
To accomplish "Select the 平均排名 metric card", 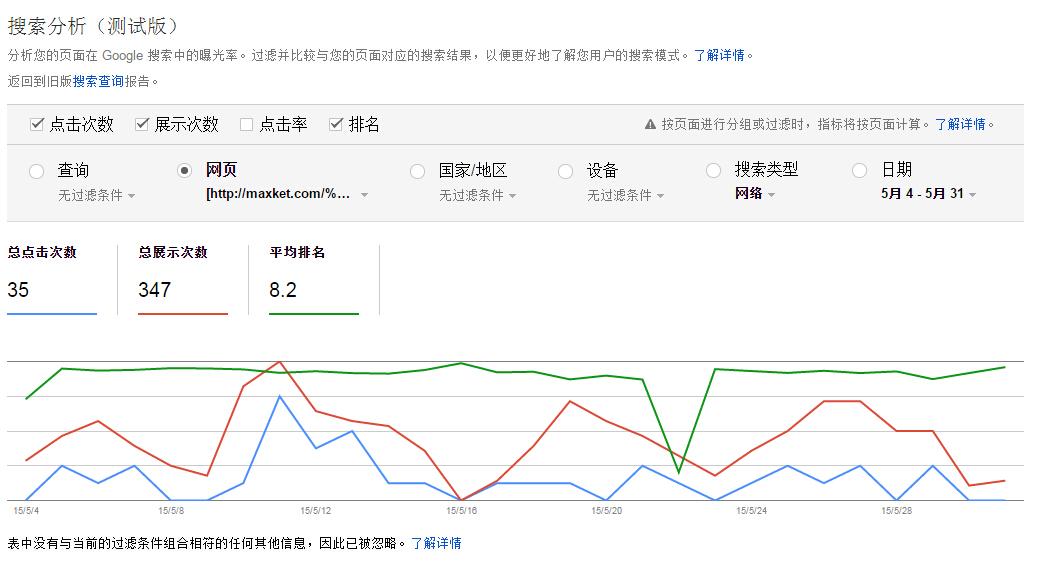I will click(x=314, y=280).
